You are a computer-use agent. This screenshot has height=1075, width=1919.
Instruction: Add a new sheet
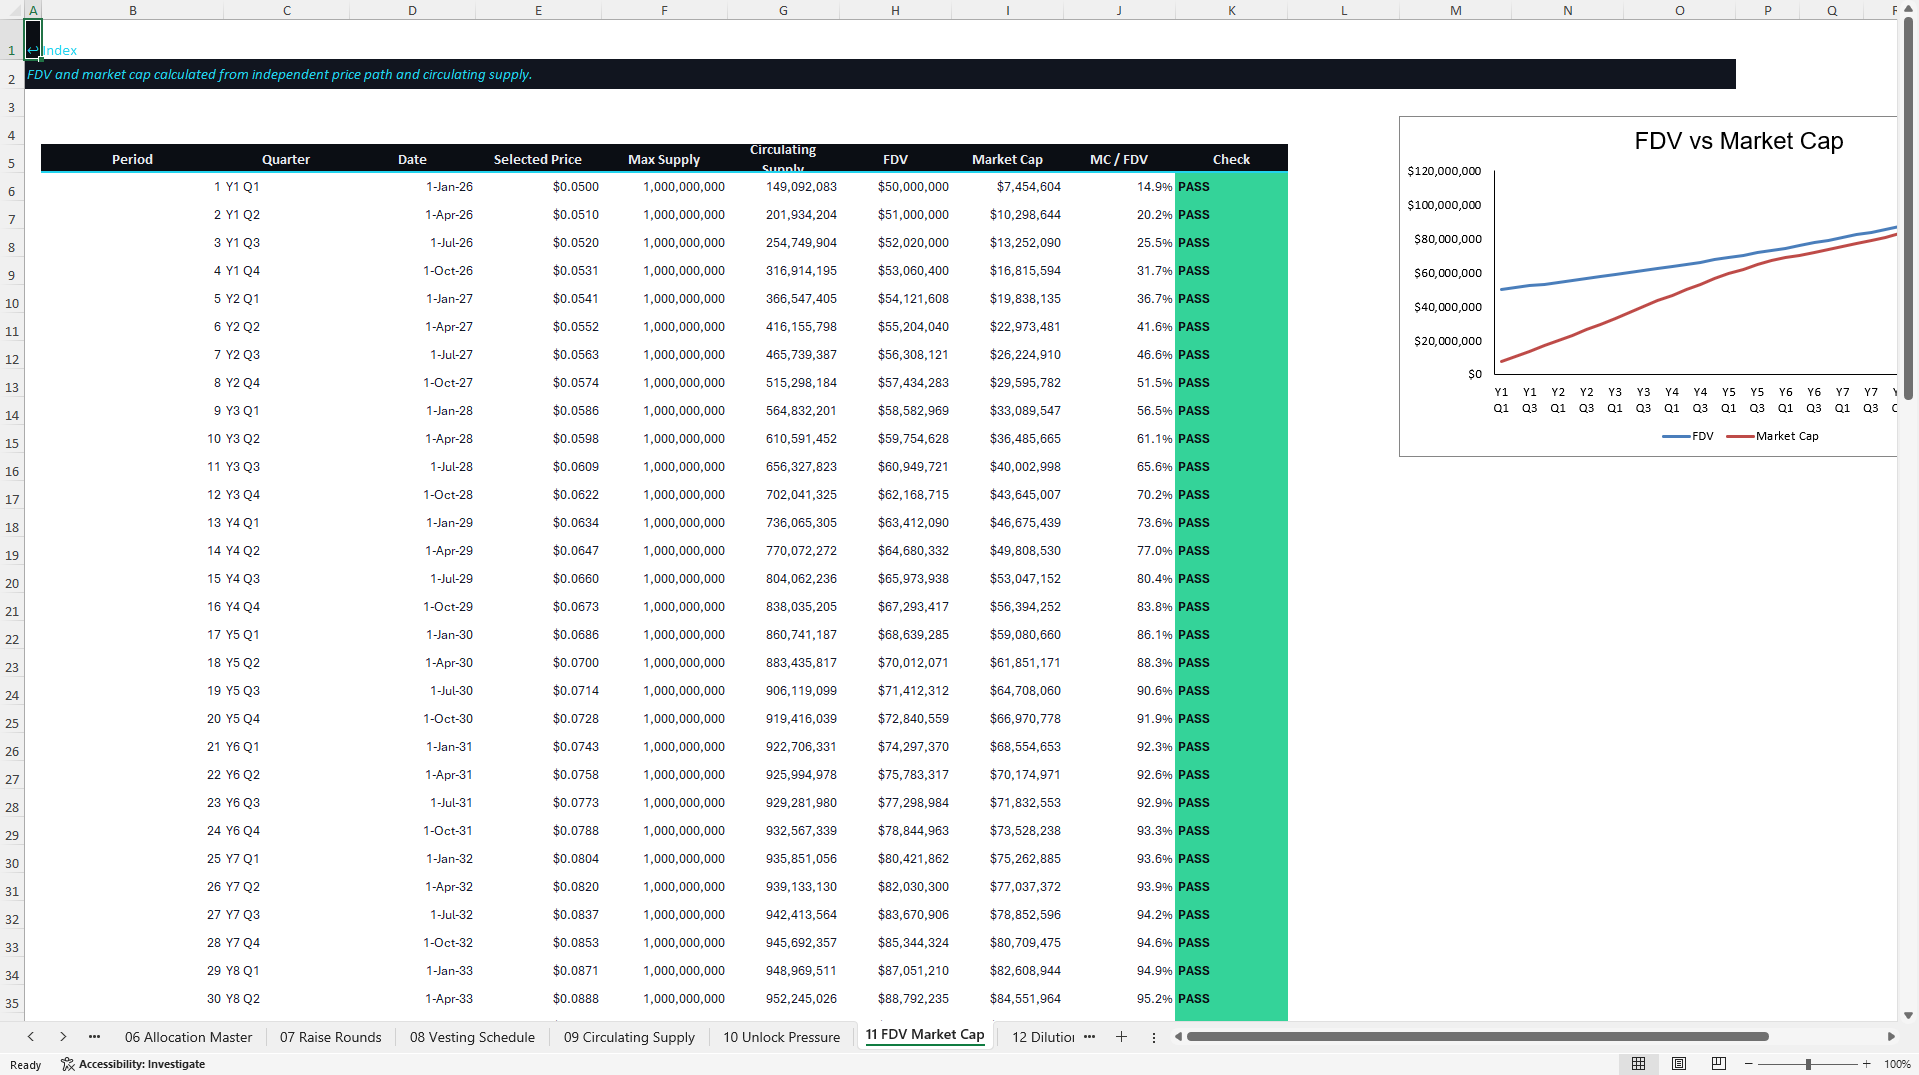point(1121,1037)
